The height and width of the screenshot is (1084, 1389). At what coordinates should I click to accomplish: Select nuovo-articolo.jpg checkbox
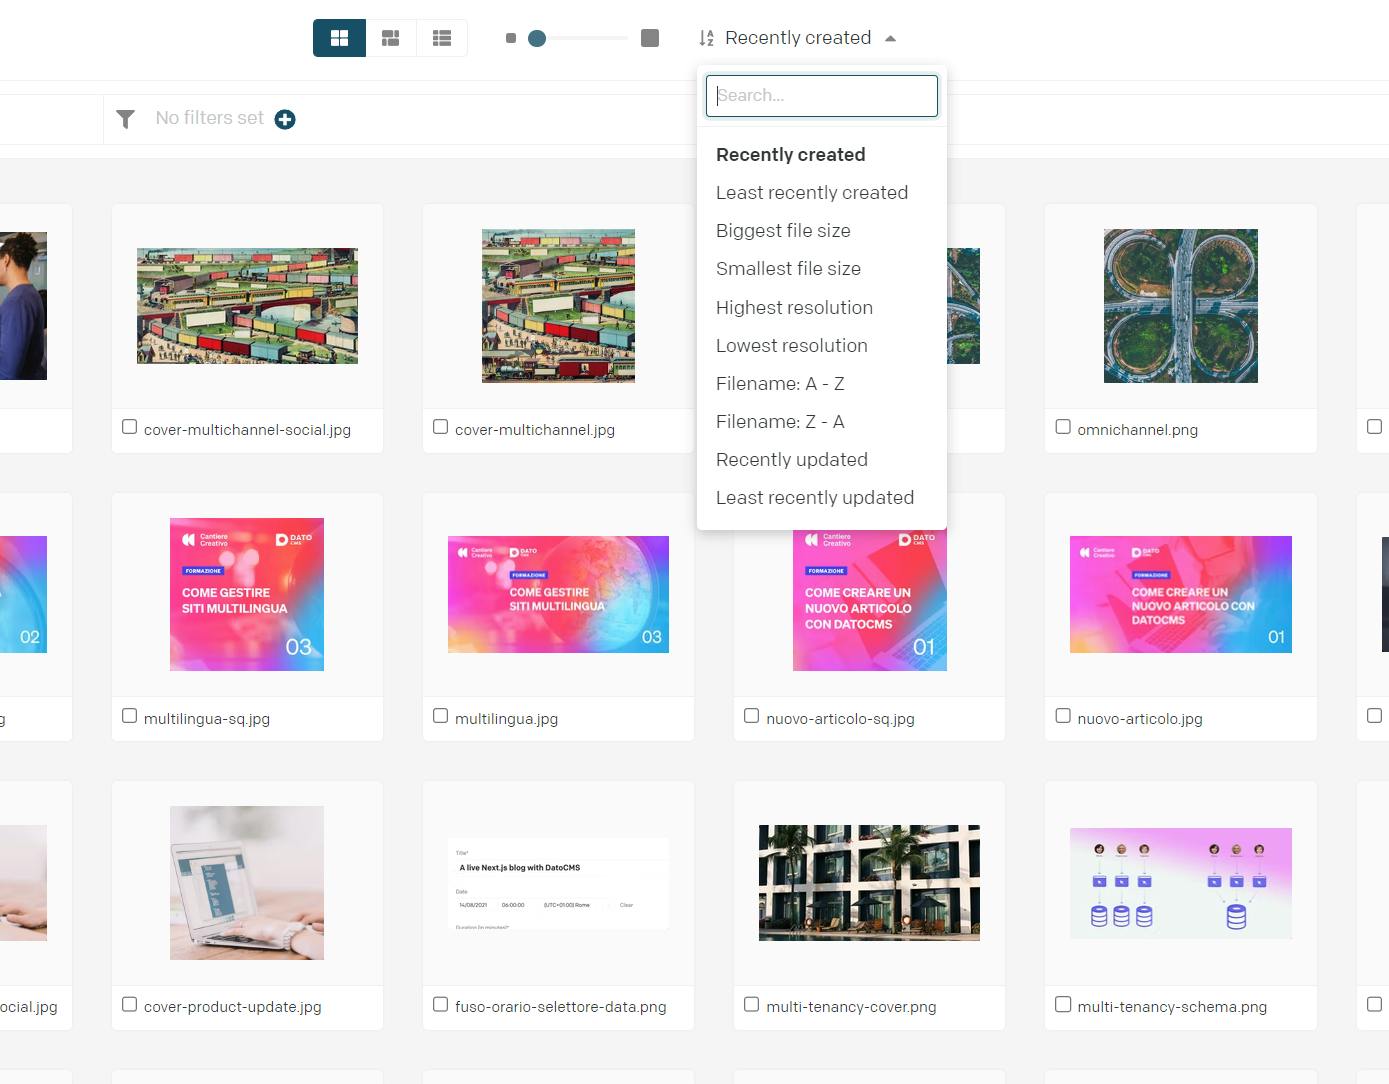click(x=1063, y=716)
